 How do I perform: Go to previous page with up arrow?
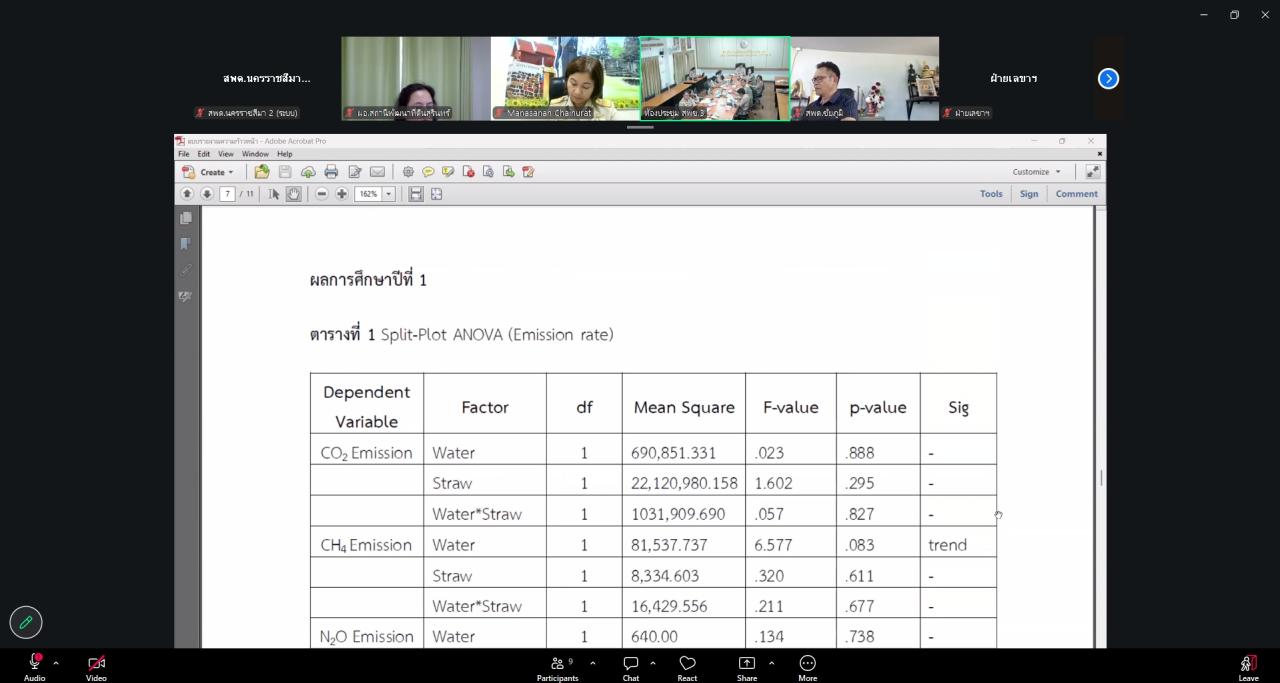tap(187, 194)
